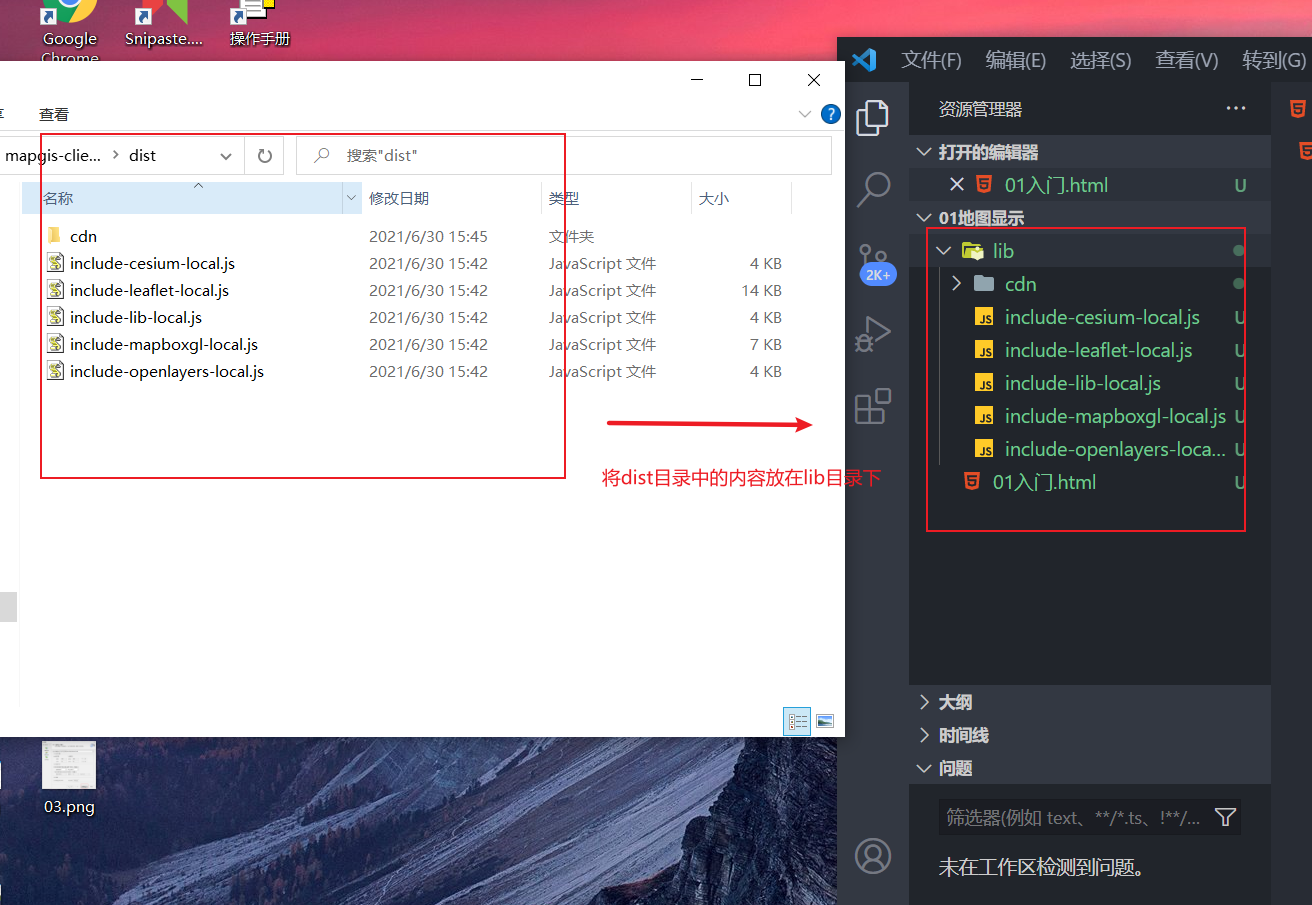Open the Run and Debug activity icon
The height and width of the screenshot is (905, 1312).
(x=873, y=335)
